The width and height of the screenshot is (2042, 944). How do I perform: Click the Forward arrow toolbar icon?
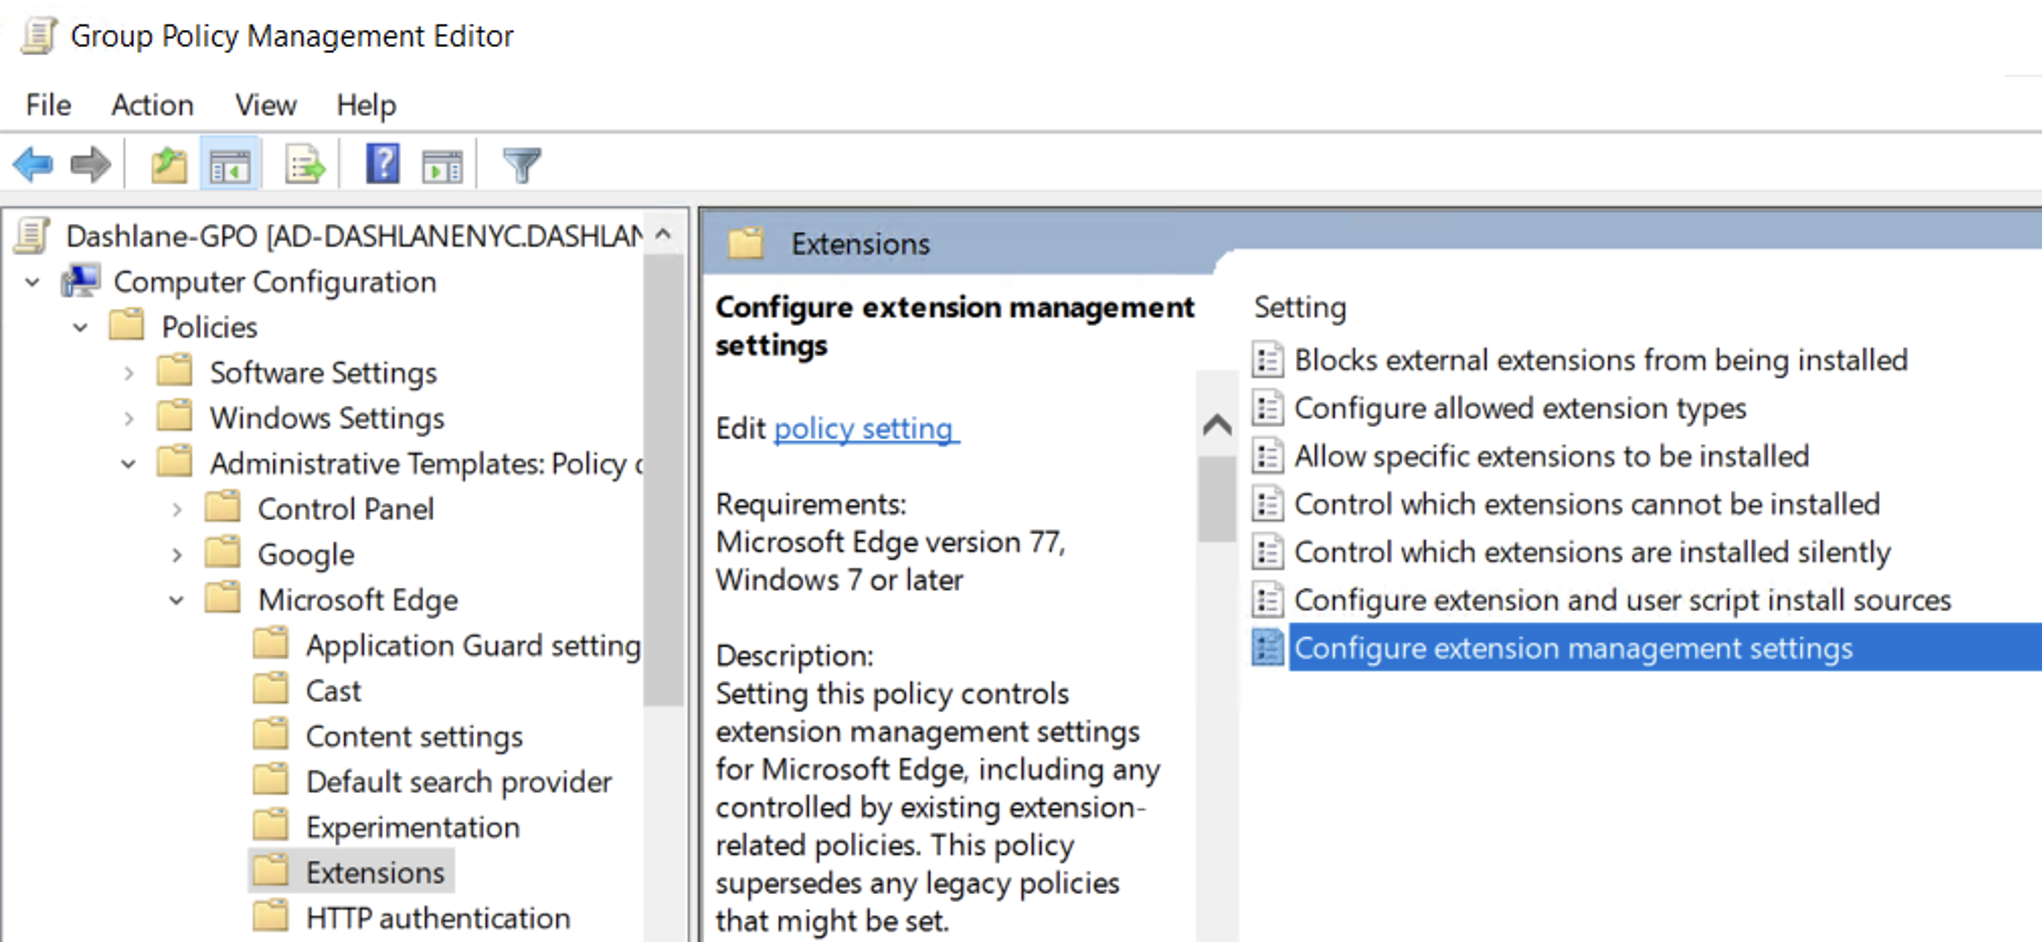[91, 164]
